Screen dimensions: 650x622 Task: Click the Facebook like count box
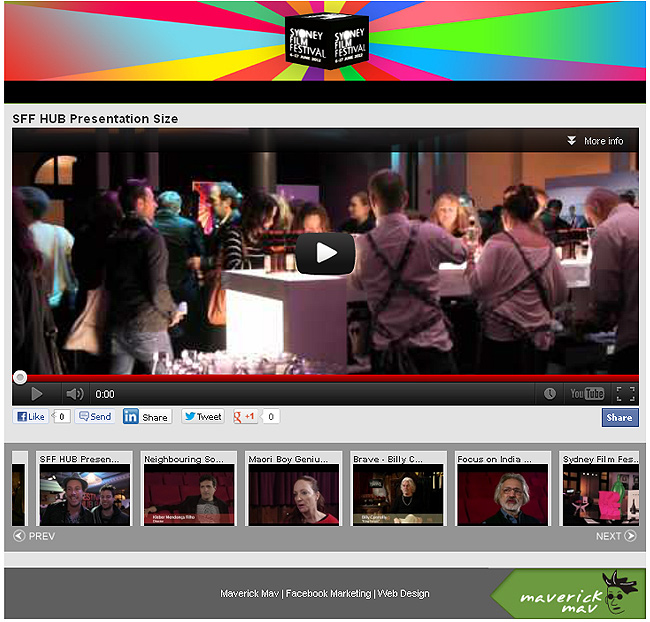point(61,416)
